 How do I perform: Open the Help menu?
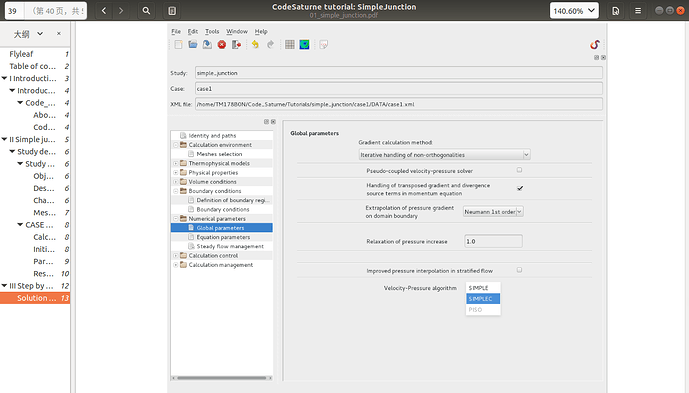261,32
